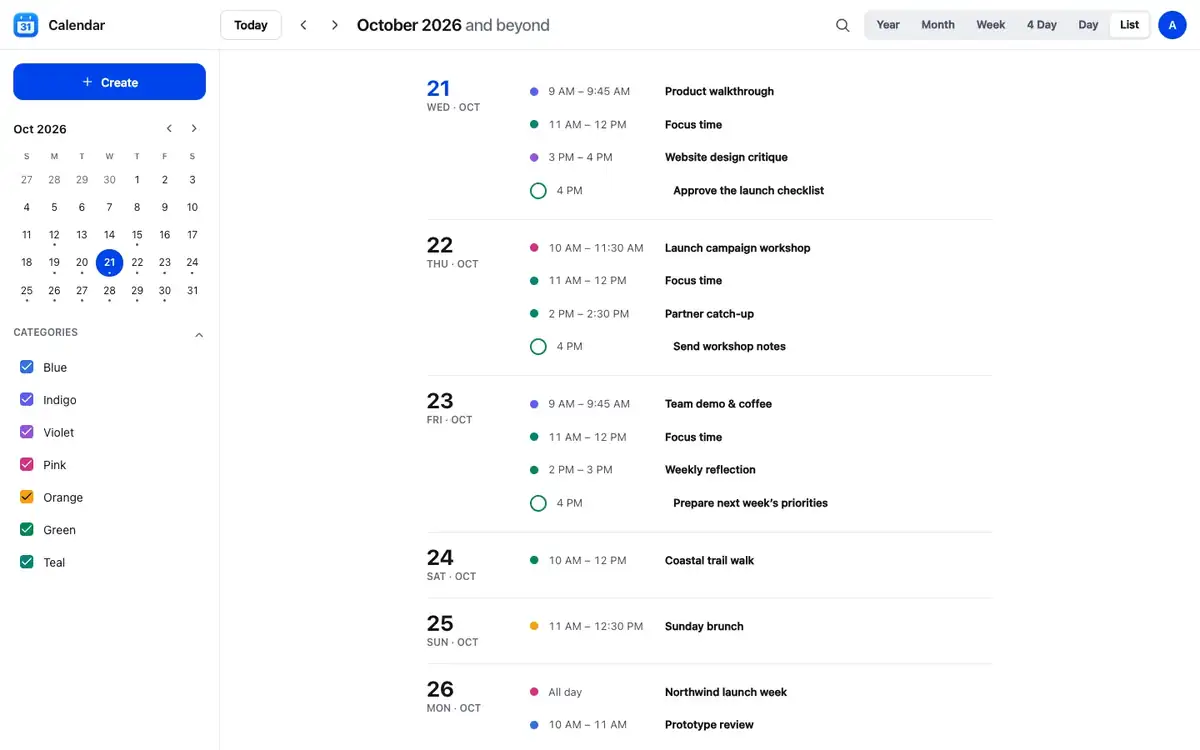Viewport: 1200px width, 750px height.
Task: Uncheck the Indigo category
Action: [27, 400]
